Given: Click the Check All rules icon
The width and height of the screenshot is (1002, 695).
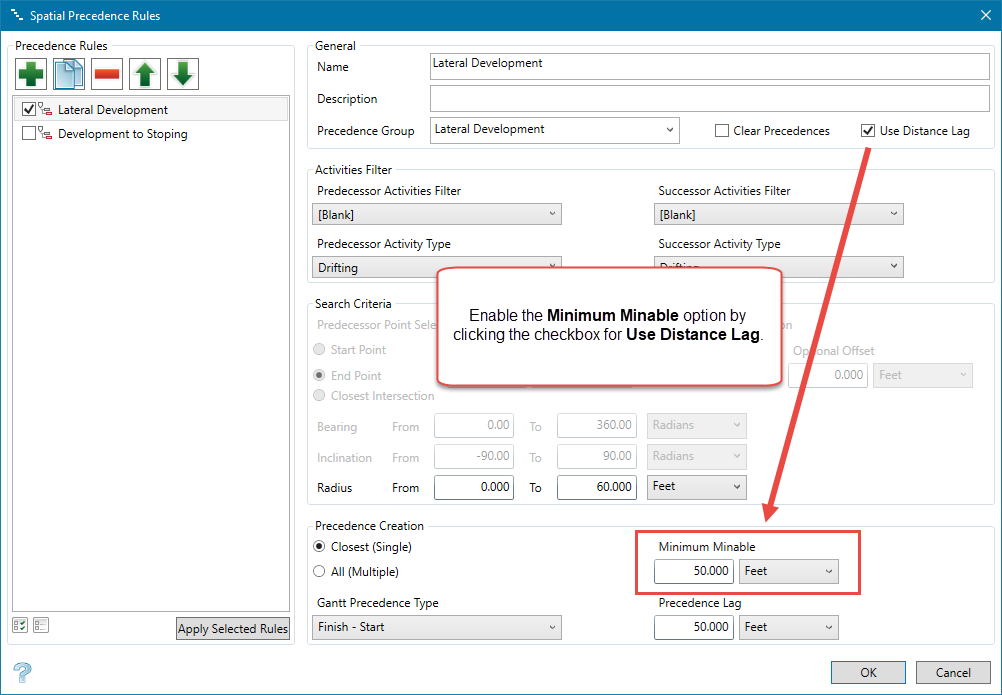Looking at the screenshot, I should click(20, 625).
